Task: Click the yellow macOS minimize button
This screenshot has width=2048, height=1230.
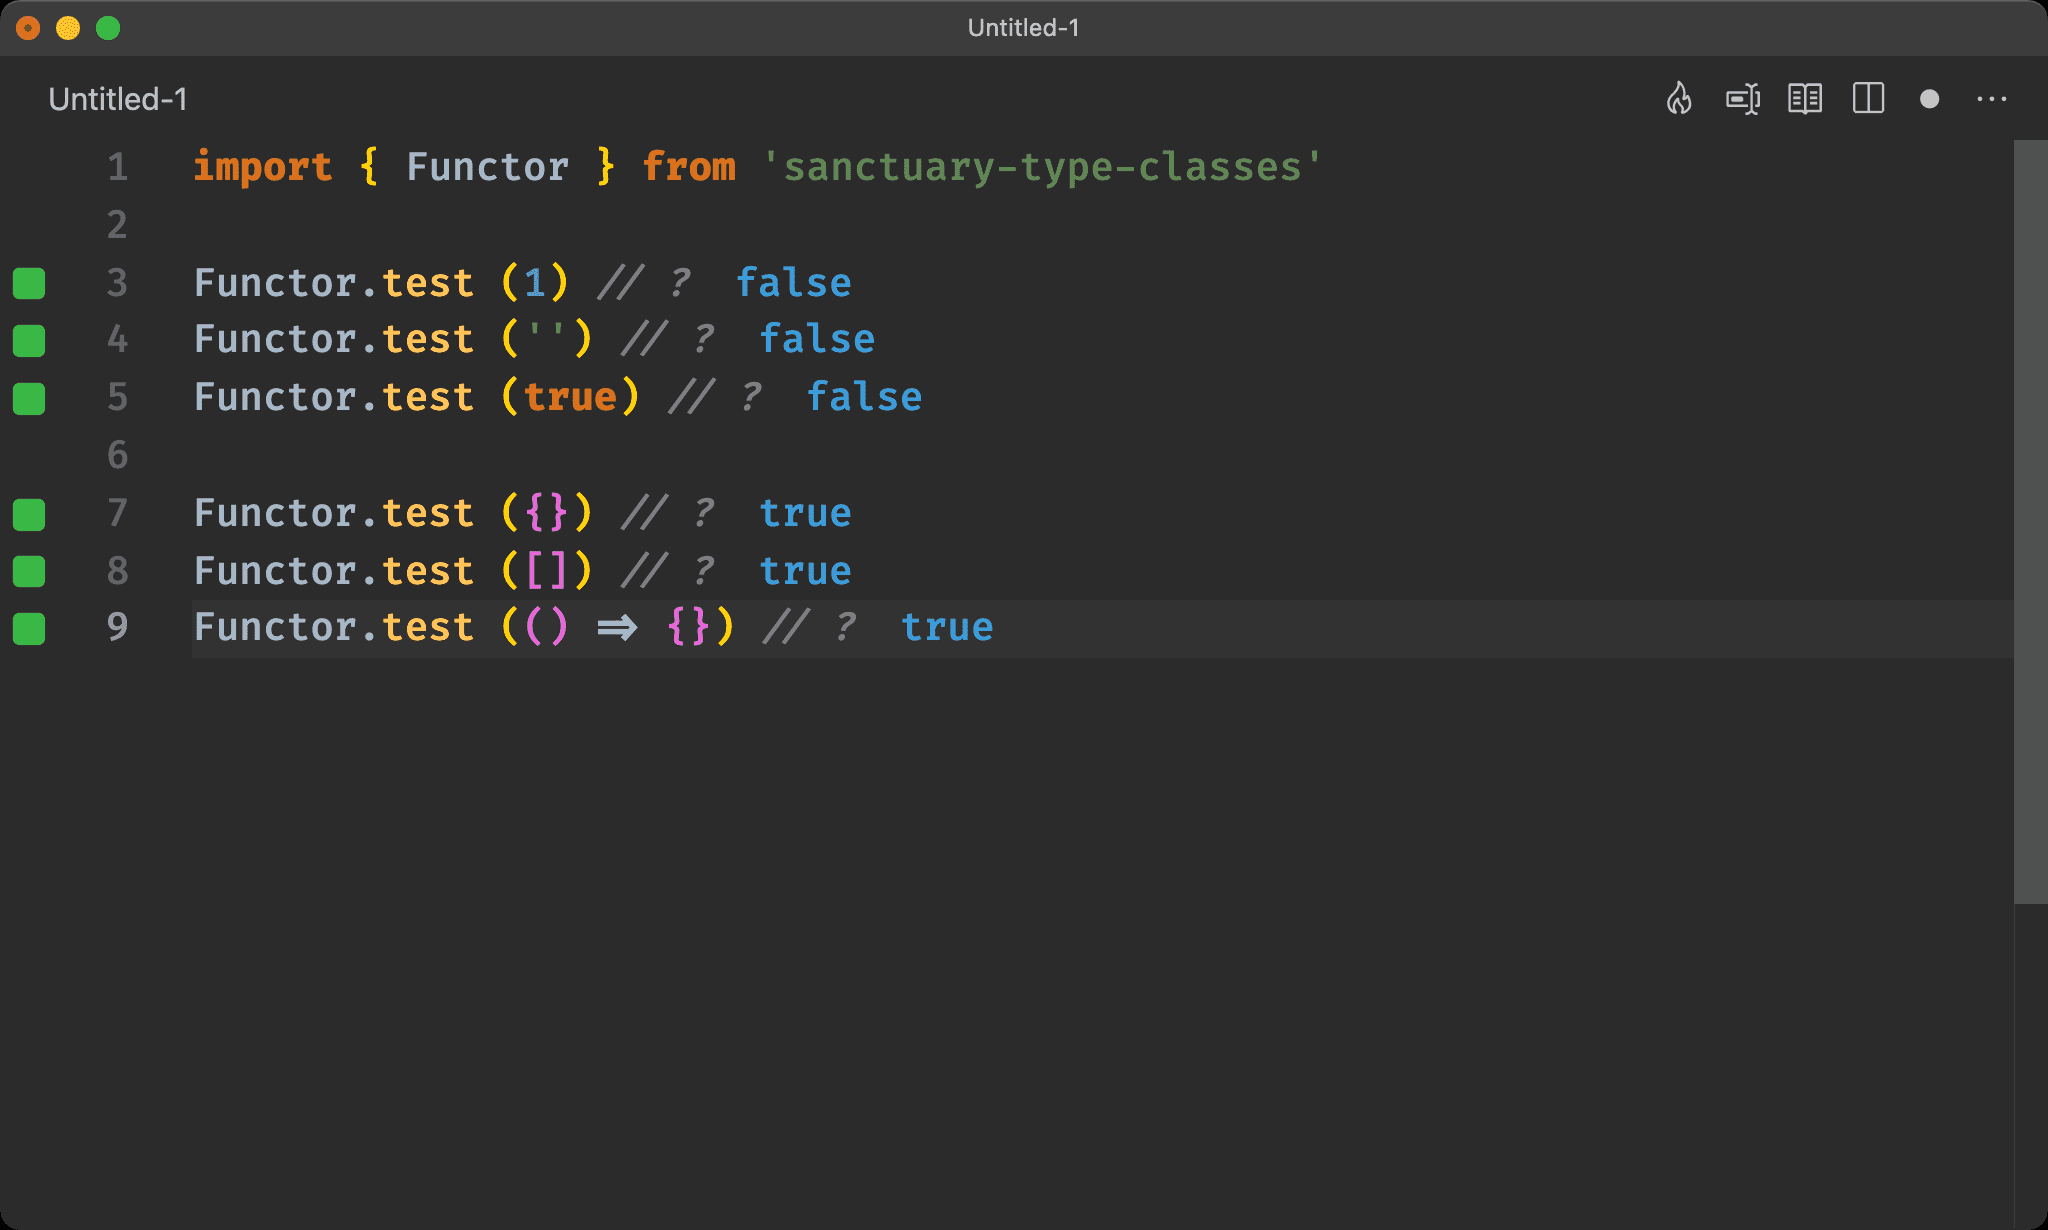Action: coord(68,28)
